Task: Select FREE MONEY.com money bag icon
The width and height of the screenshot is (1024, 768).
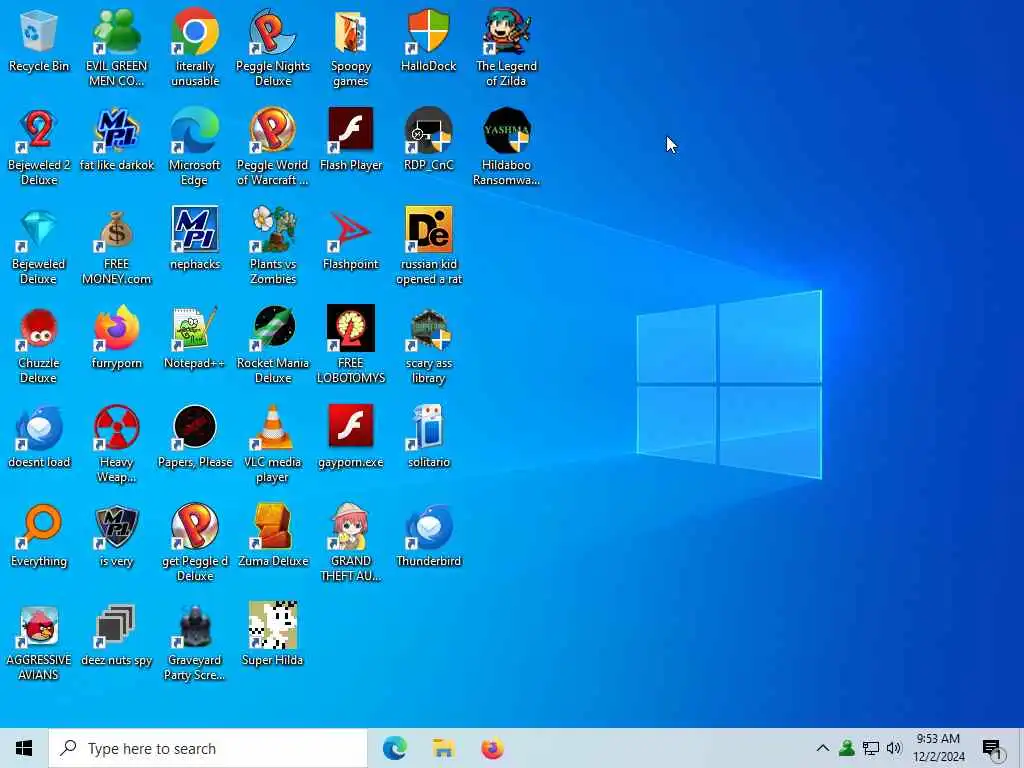Action: (117, 246)
